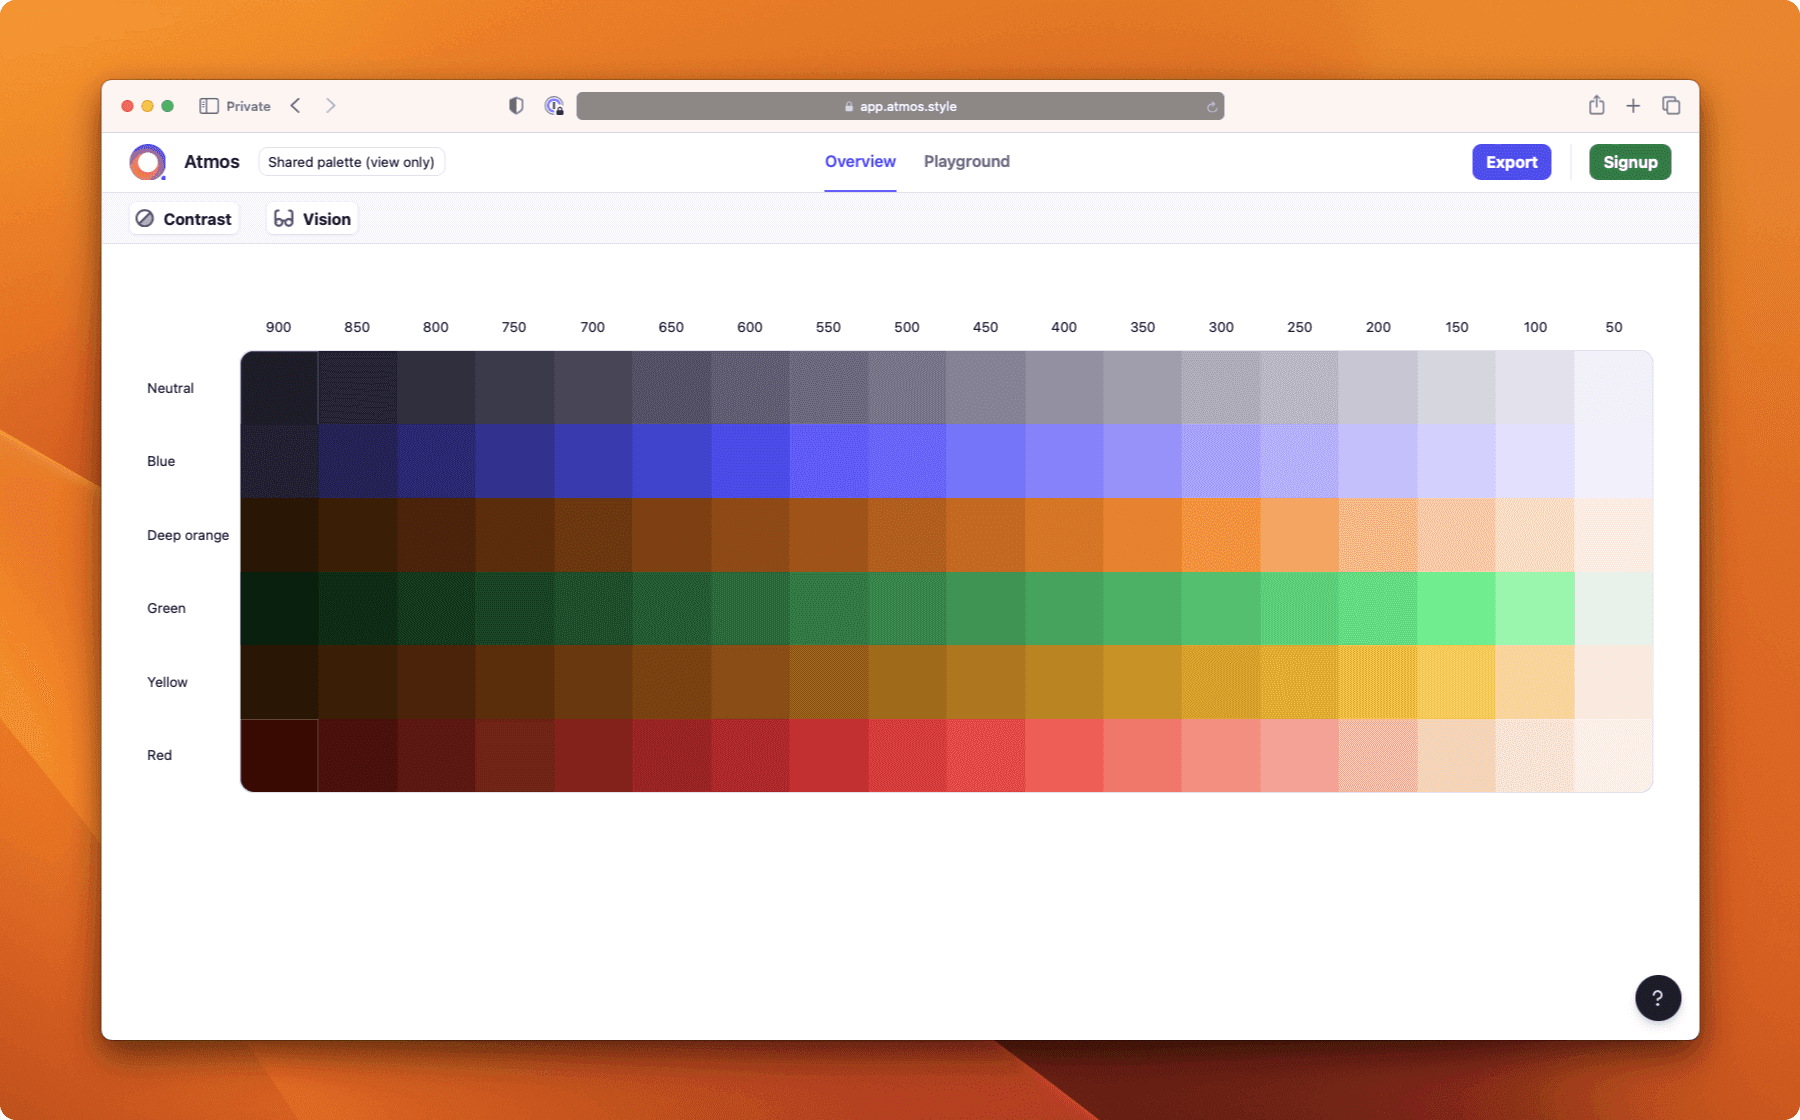Click the app.atmos.style address bar

[x=900, y=106]
